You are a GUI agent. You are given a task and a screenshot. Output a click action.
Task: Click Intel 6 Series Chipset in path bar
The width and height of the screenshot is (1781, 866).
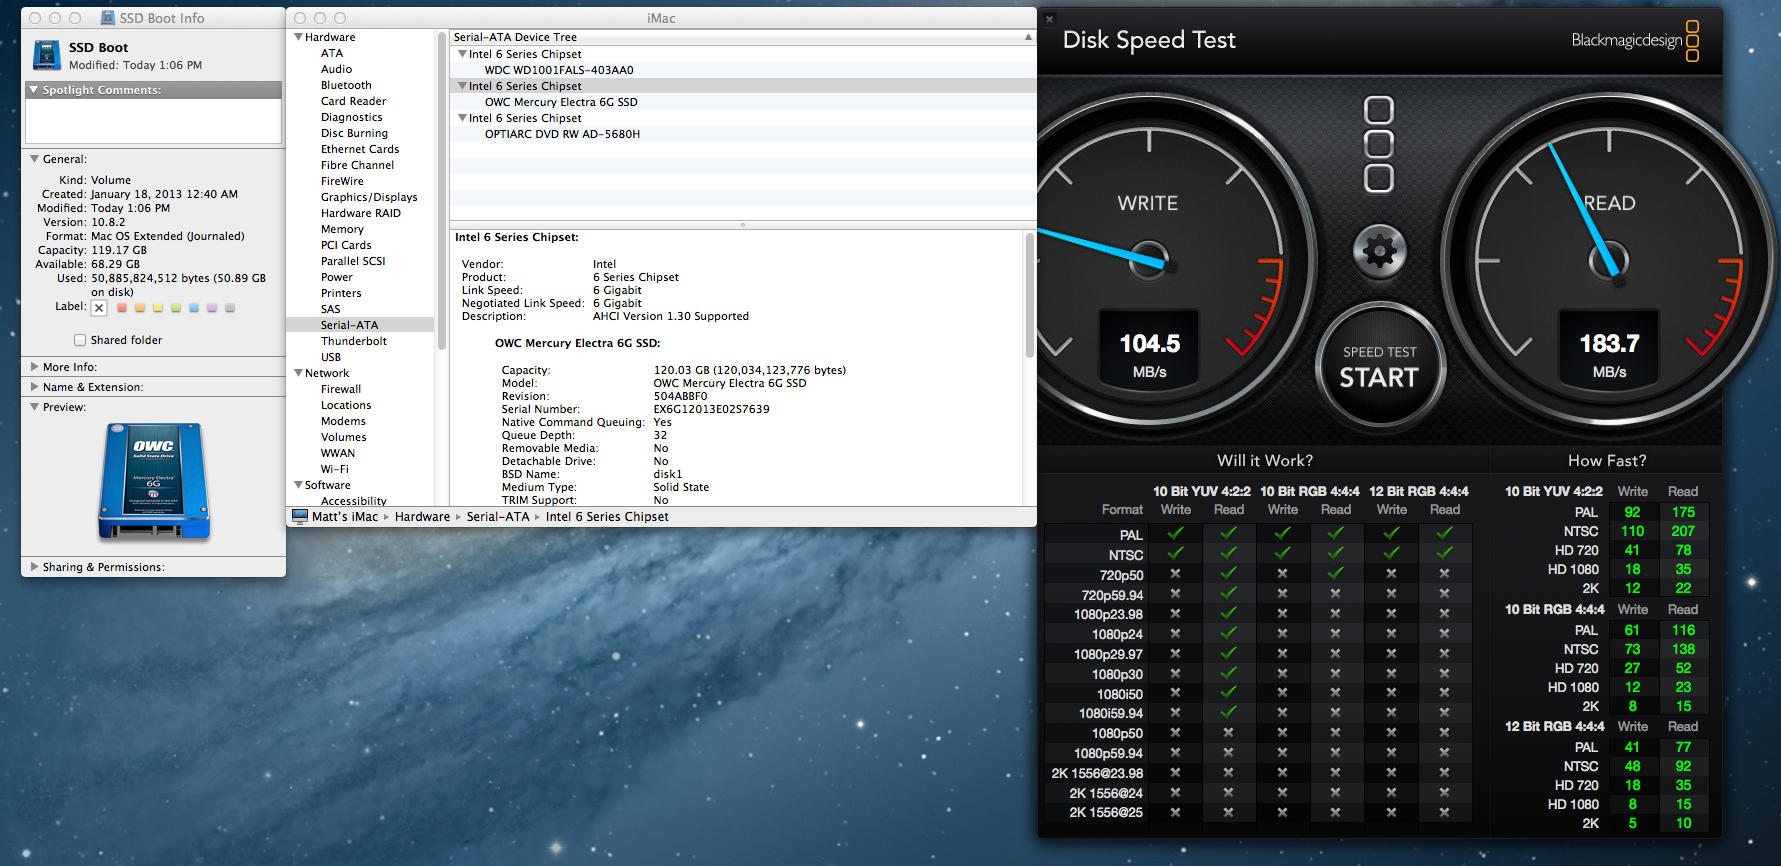(x=607, y=517)
